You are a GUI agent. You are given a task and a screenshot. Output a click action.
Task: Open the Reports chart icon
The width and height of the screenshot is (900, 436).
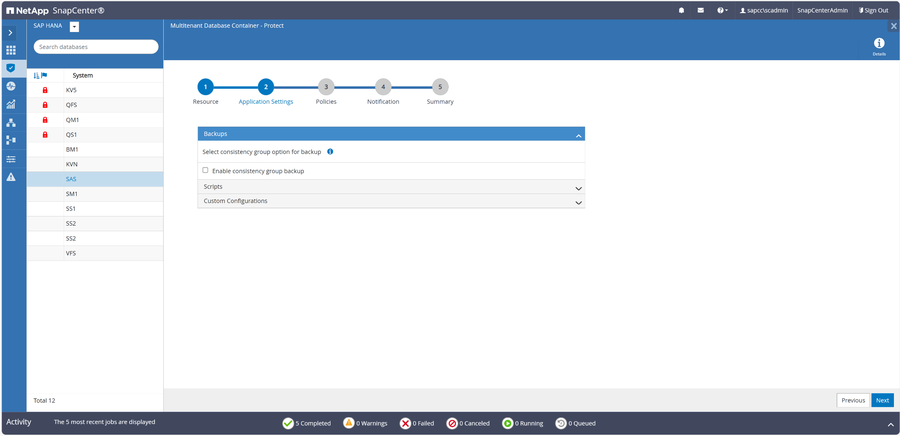(x=11, y=104)
